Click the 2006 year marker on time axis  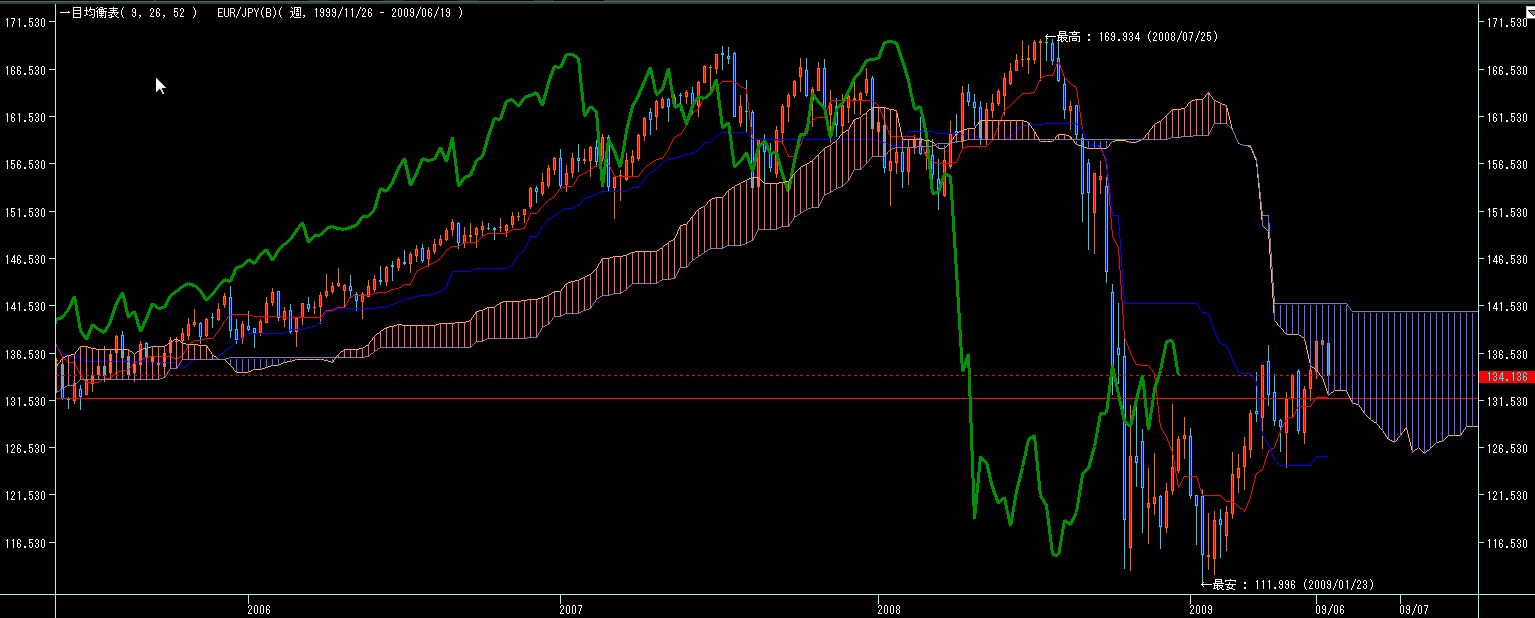[x=259, y=608]
